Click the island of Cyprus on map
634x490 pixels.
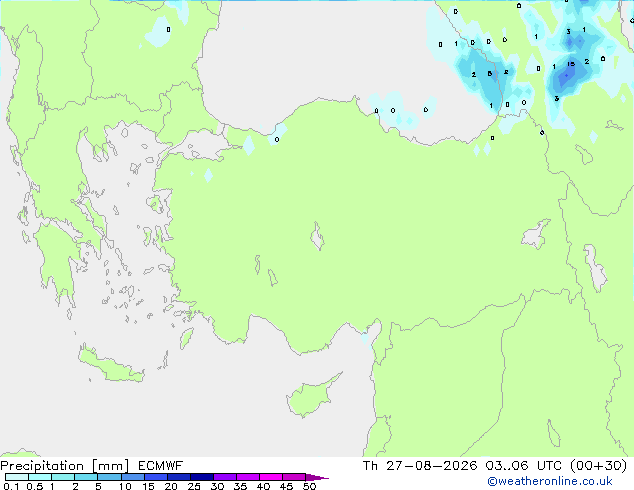(309, 397)
